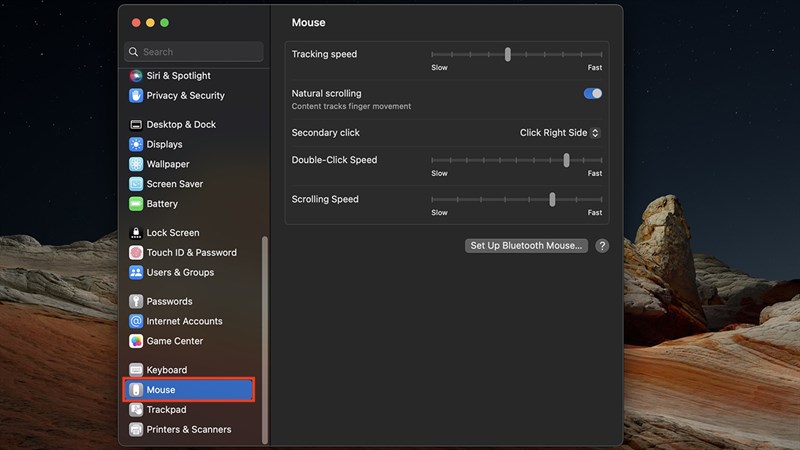Select the Touch ID fingerprint icon
This screenshot has height=450, width=800.
[136, 253]
